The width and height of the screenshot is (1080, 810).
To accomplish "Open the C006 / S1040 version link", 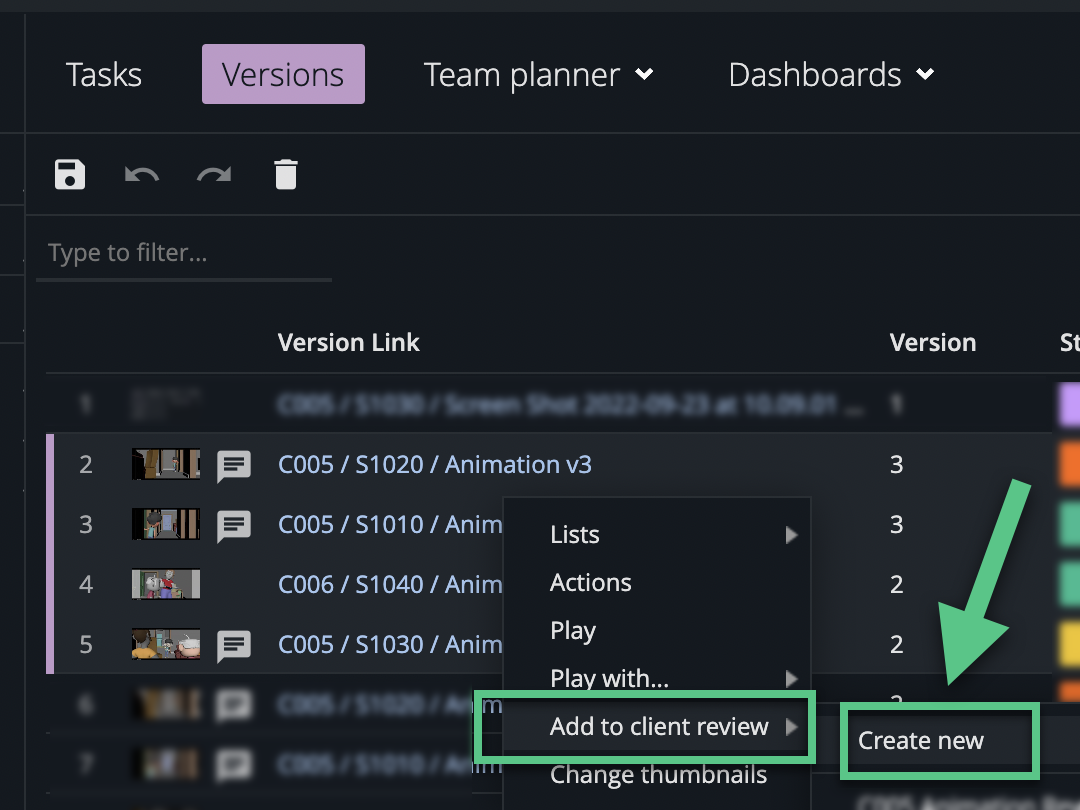I will tap(390, 585).
